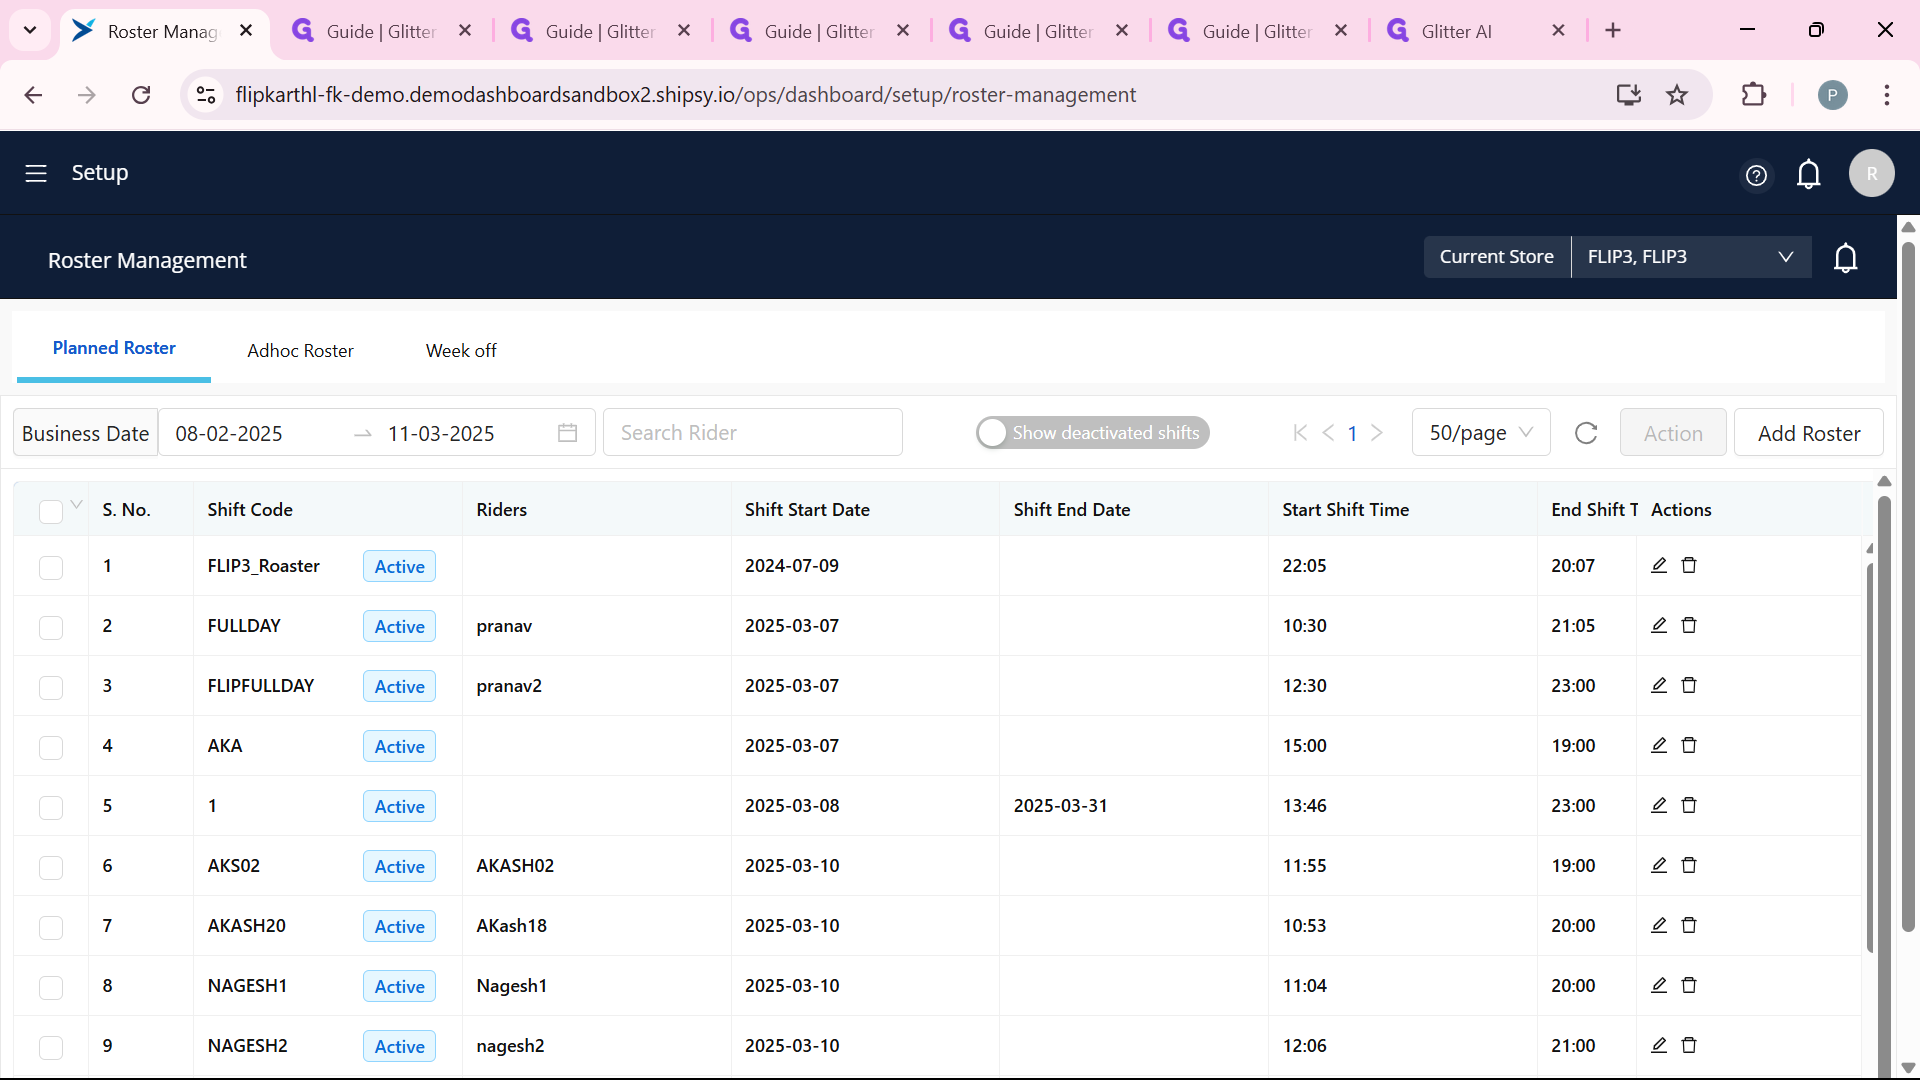Go back in browser history
The width and height of the screenshot is (1920, 1080).
[33, 95]
